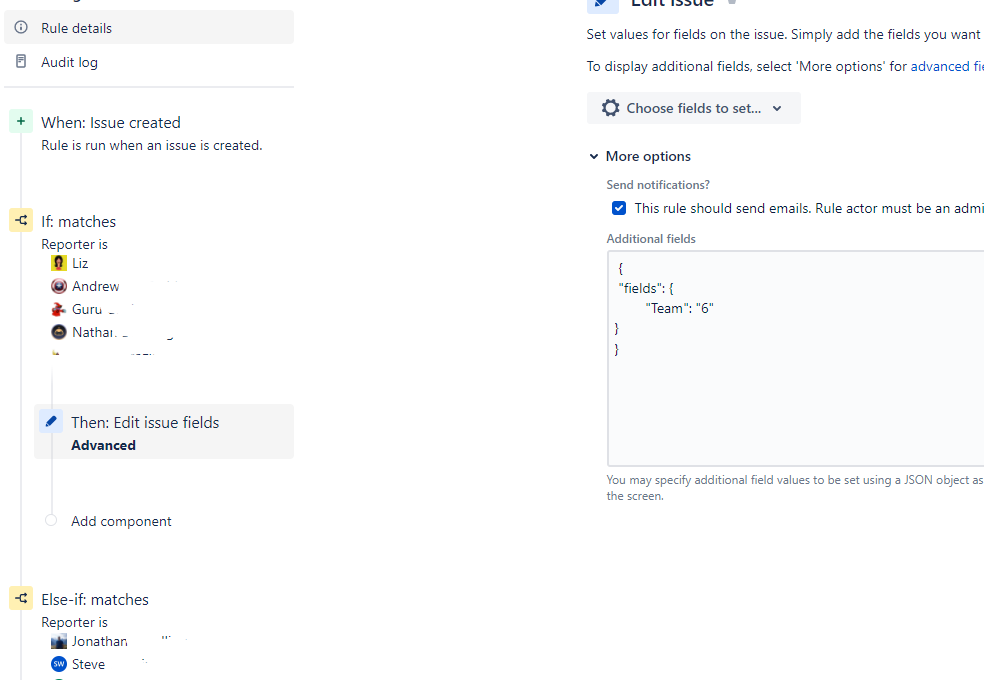The width and height of the screenshot is (984, 680).
Task: Collapse the More options section
Action: (x=594, y=156)
